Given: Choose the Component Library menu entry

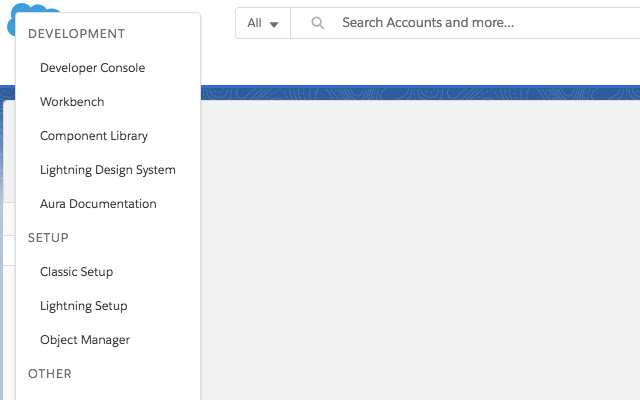Looking at the screenshot, I should click(x=94, y=136).
